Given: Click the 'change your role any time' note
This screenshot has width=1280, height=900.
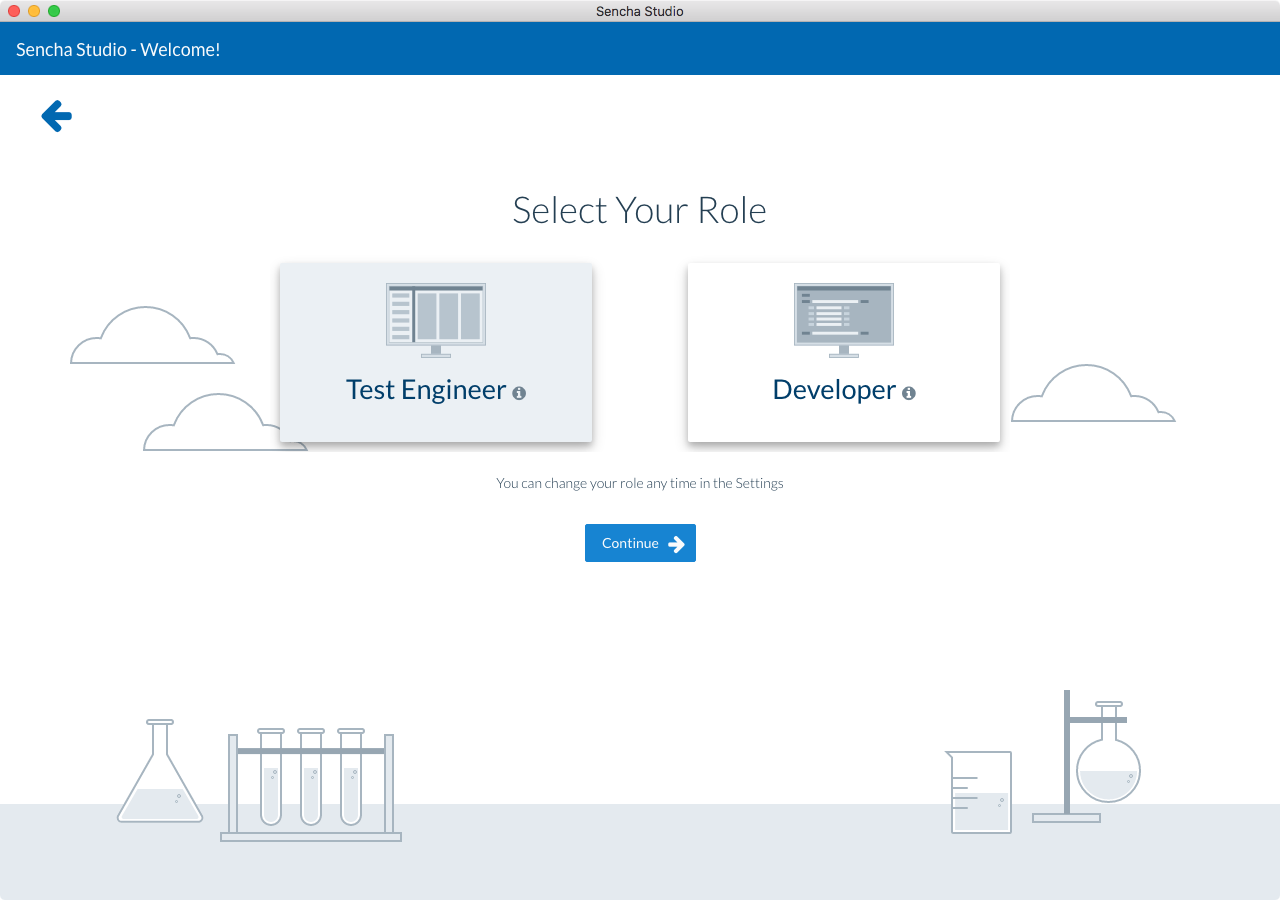Looking at the screenshot, I should click(640, 483).
